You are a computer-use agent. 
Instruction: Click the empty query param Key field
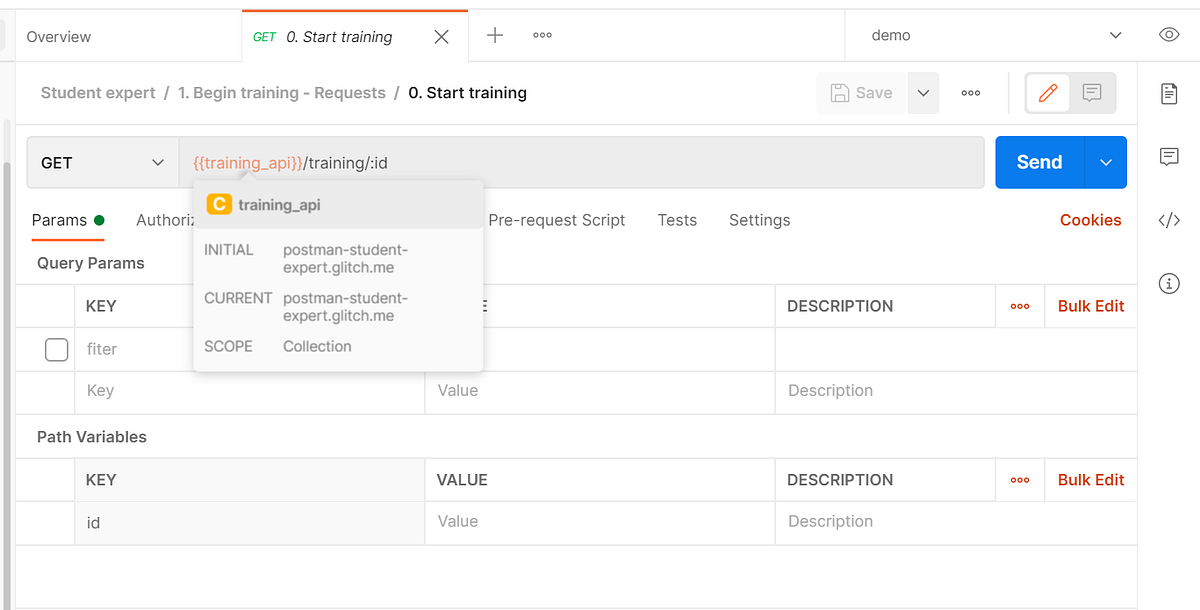250,391
